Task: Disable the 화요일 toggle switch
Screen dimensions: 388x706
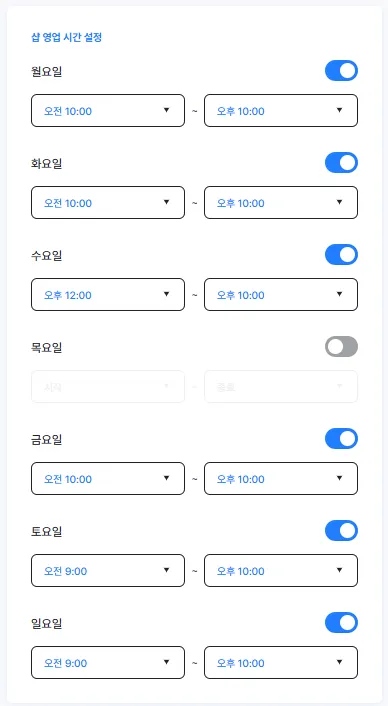Action: pyautogui.click(x=341, y=163)
